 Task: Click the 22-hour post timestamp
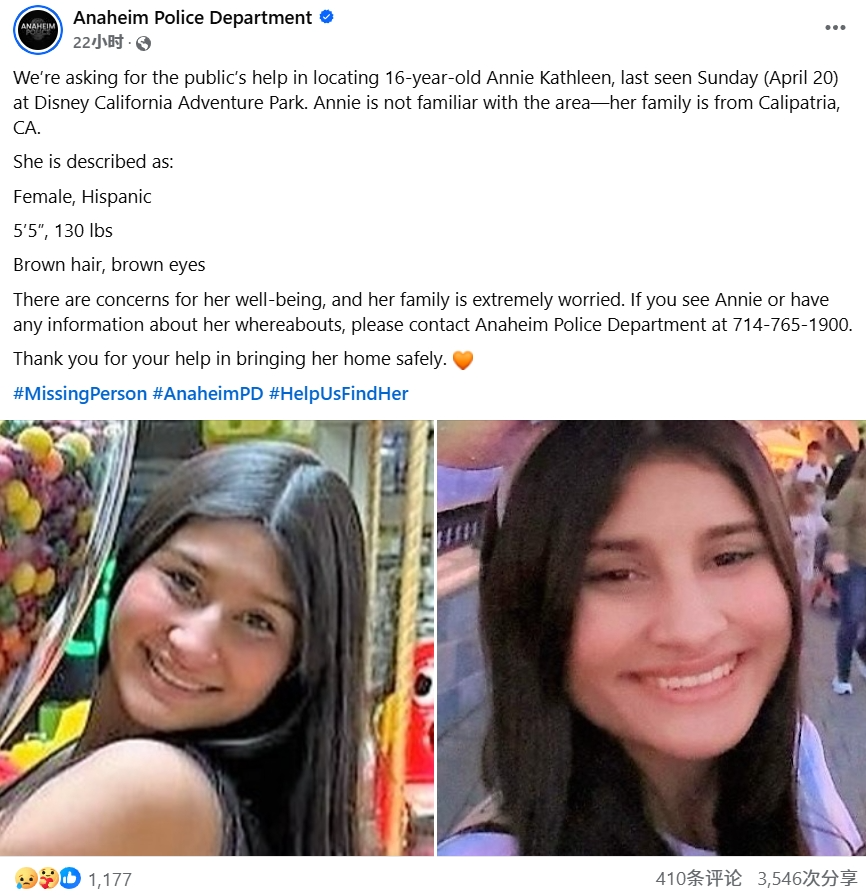pyautogui.click(x=98, y=42)
